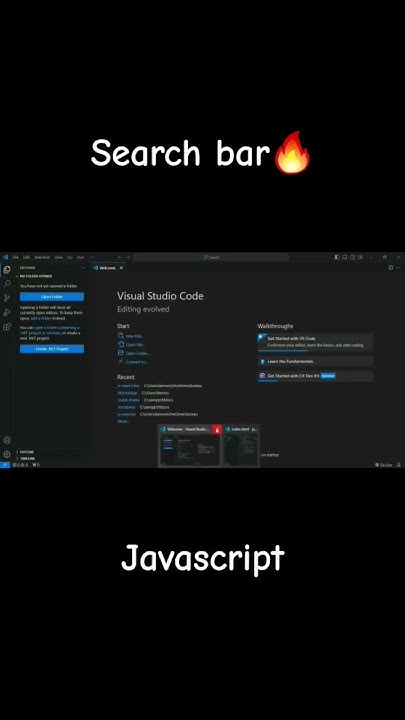Open the Manage gear in activity bar
Viewport: 405px width, 720px height.
pos(7,454)
